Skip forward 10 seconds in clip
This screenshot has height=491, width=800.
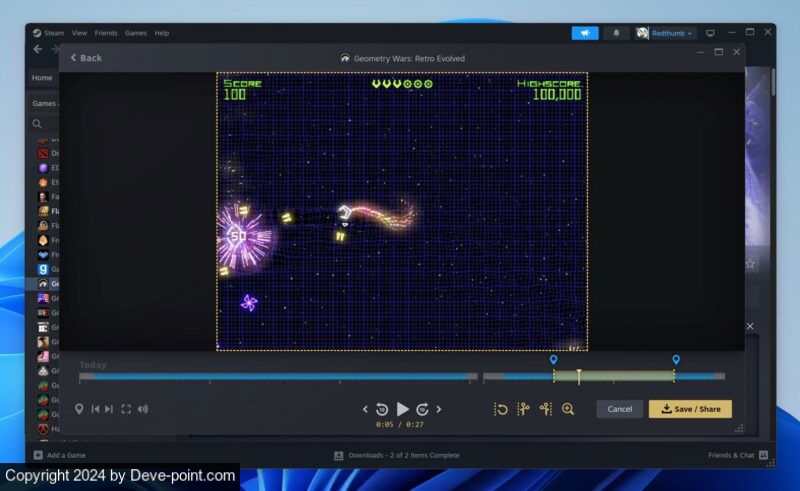[423, 409]
